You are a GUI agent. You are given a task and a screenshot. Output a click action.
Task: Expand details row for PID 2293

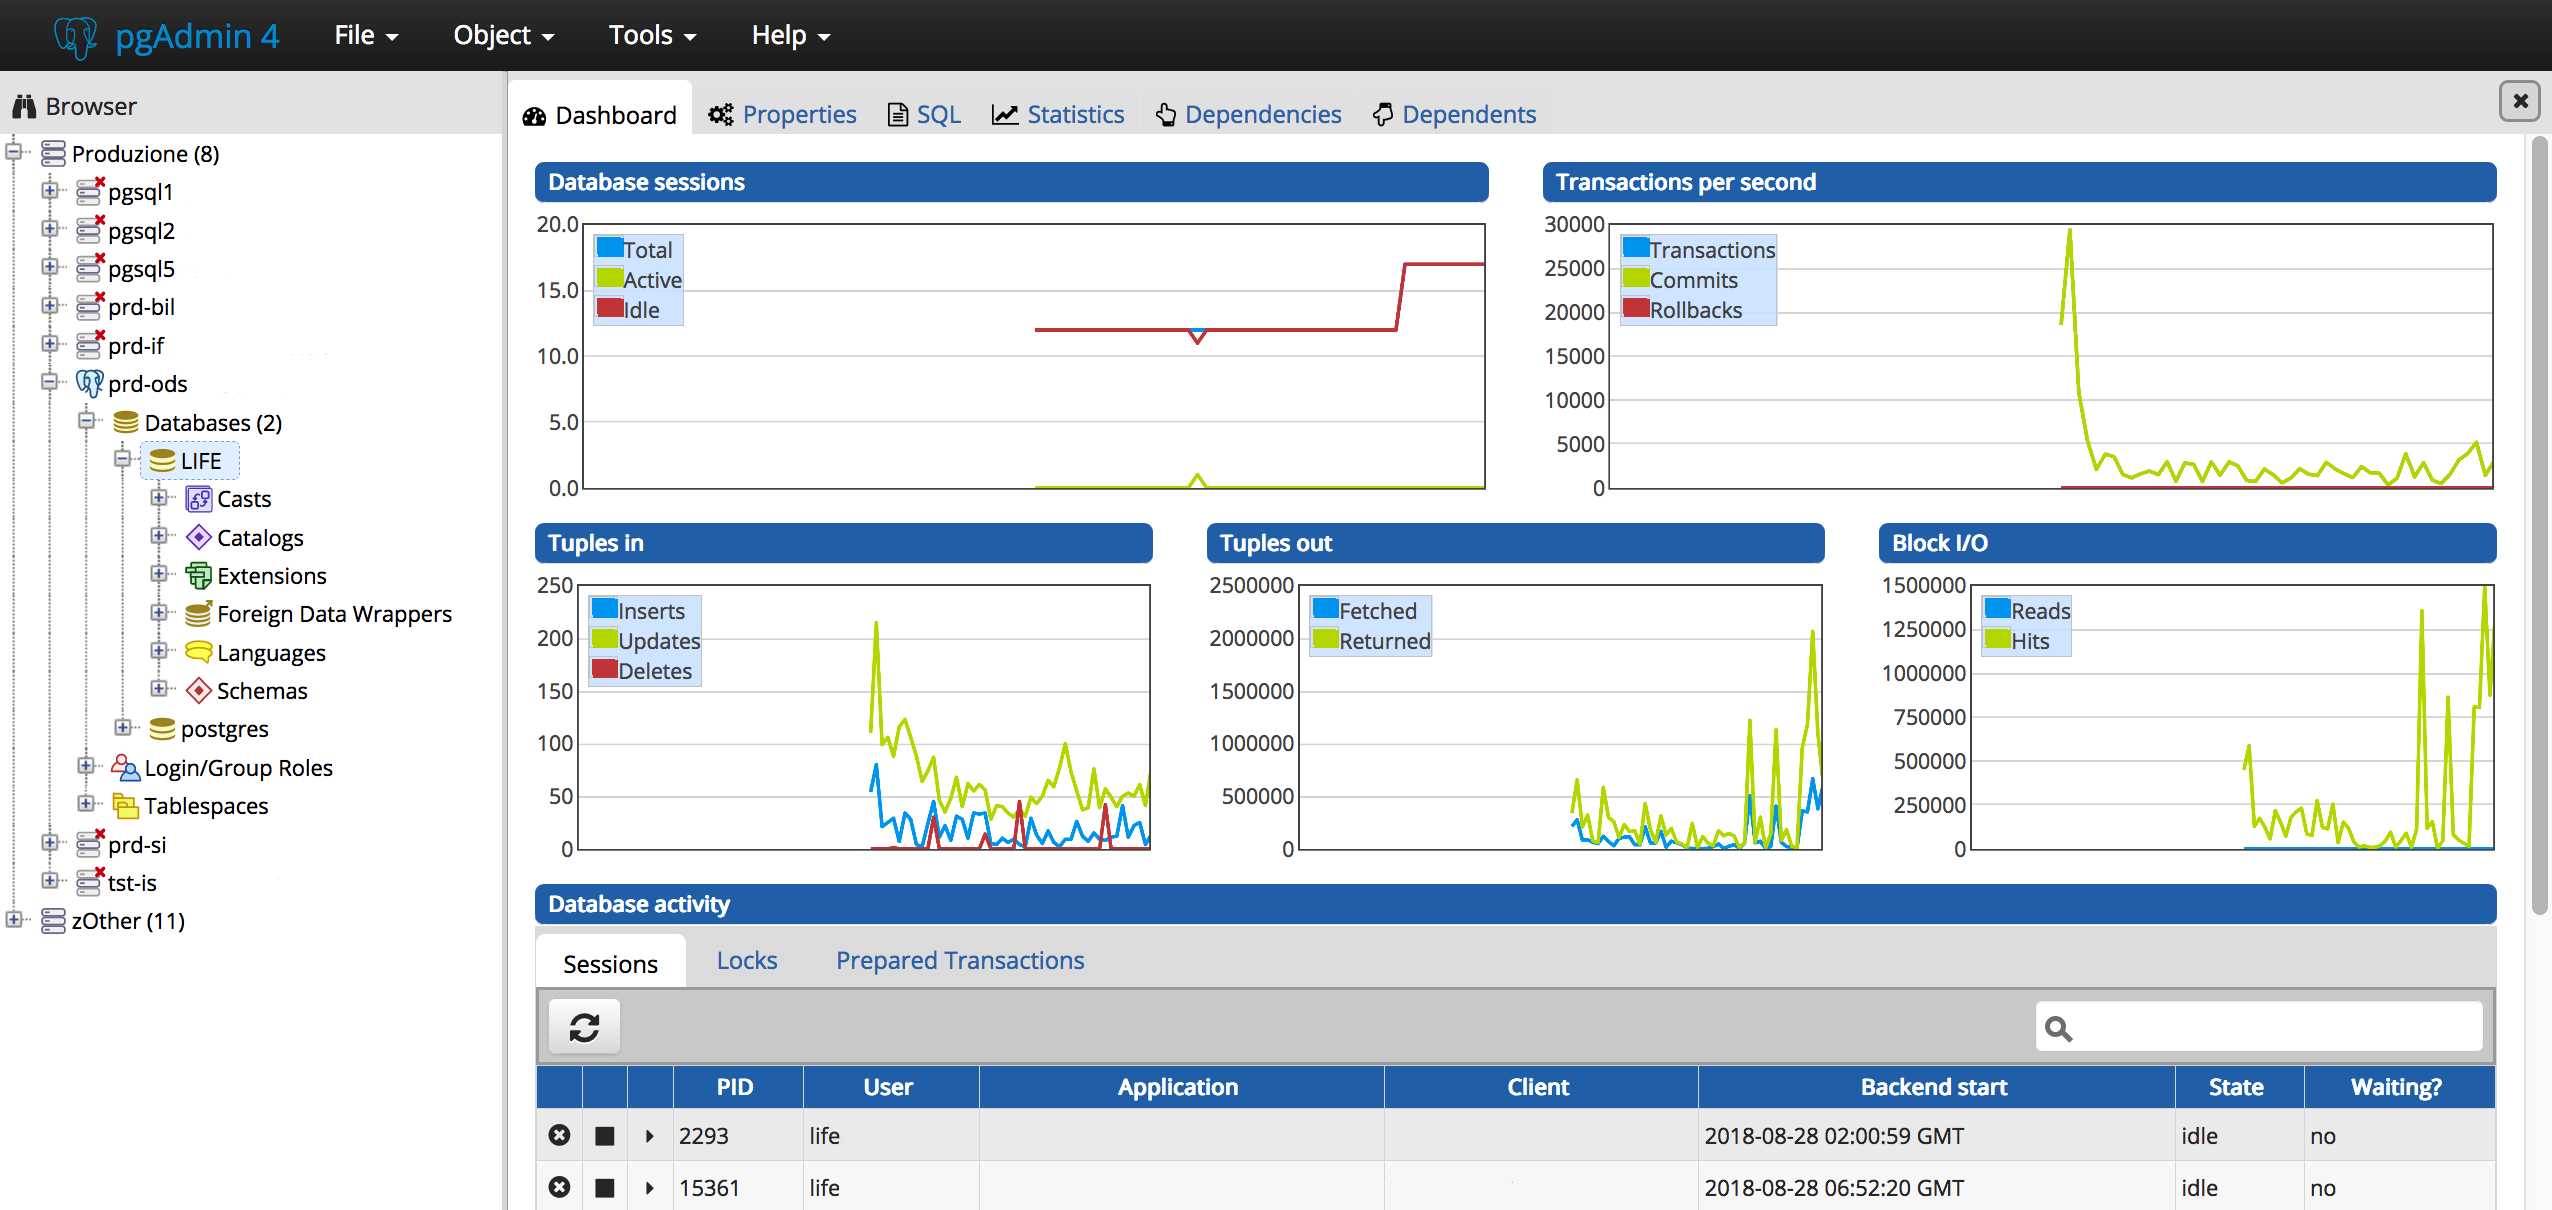tap(650, 1135)
